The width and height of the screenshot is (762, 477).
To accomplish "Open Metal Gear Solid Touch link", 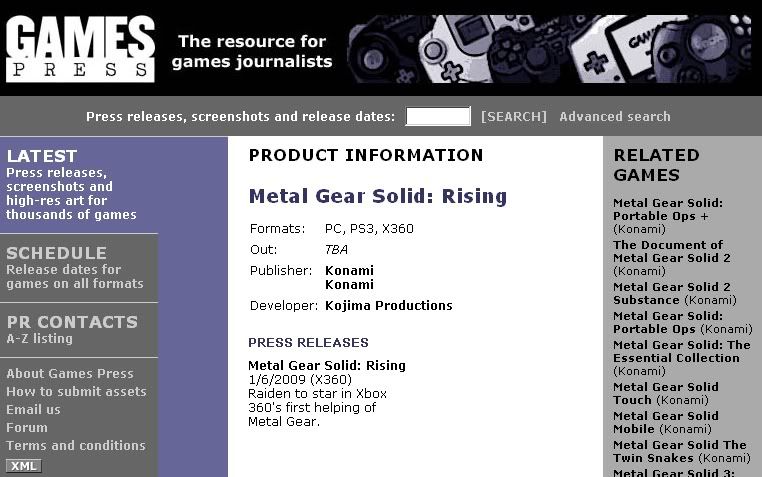I will [665, 393].
